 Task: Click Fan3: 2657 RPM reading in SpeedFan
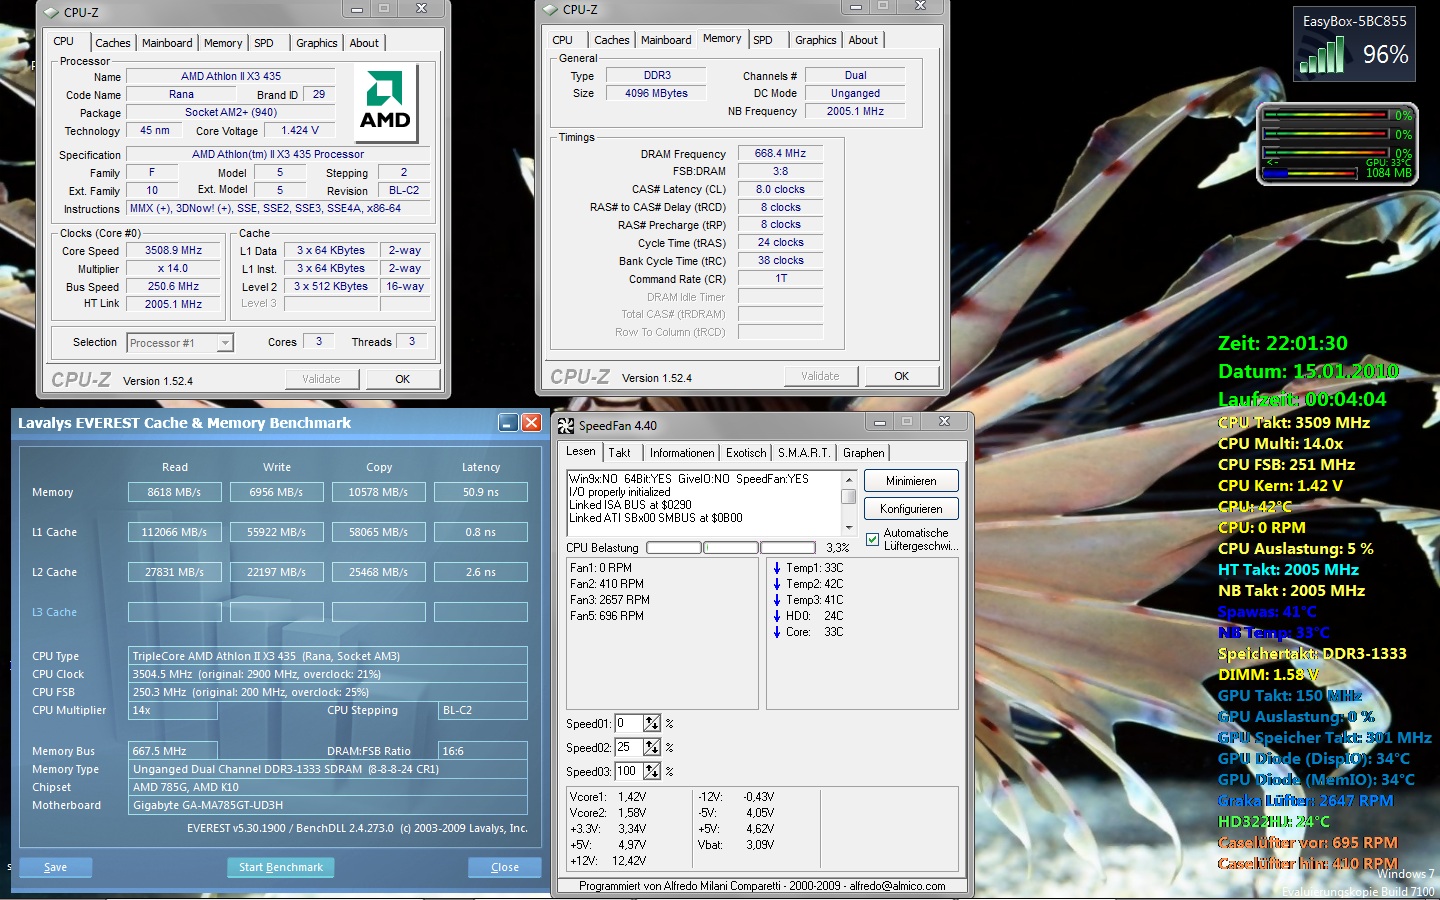(x=610, y=600)
